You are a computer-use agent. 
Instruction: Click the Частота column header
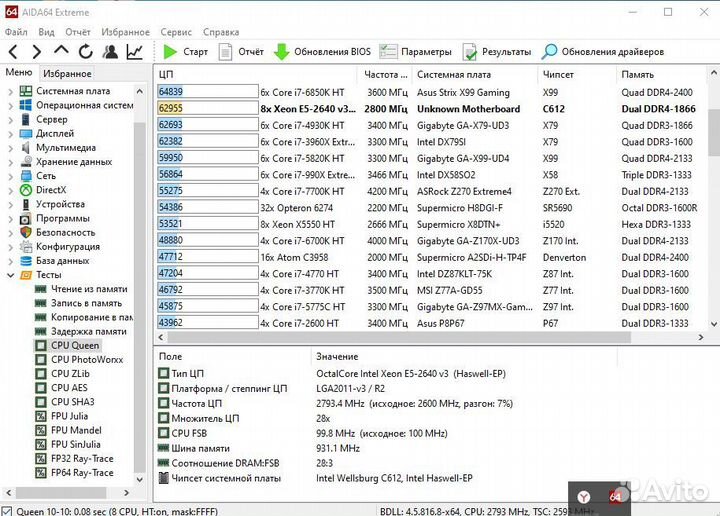[385, 74]
